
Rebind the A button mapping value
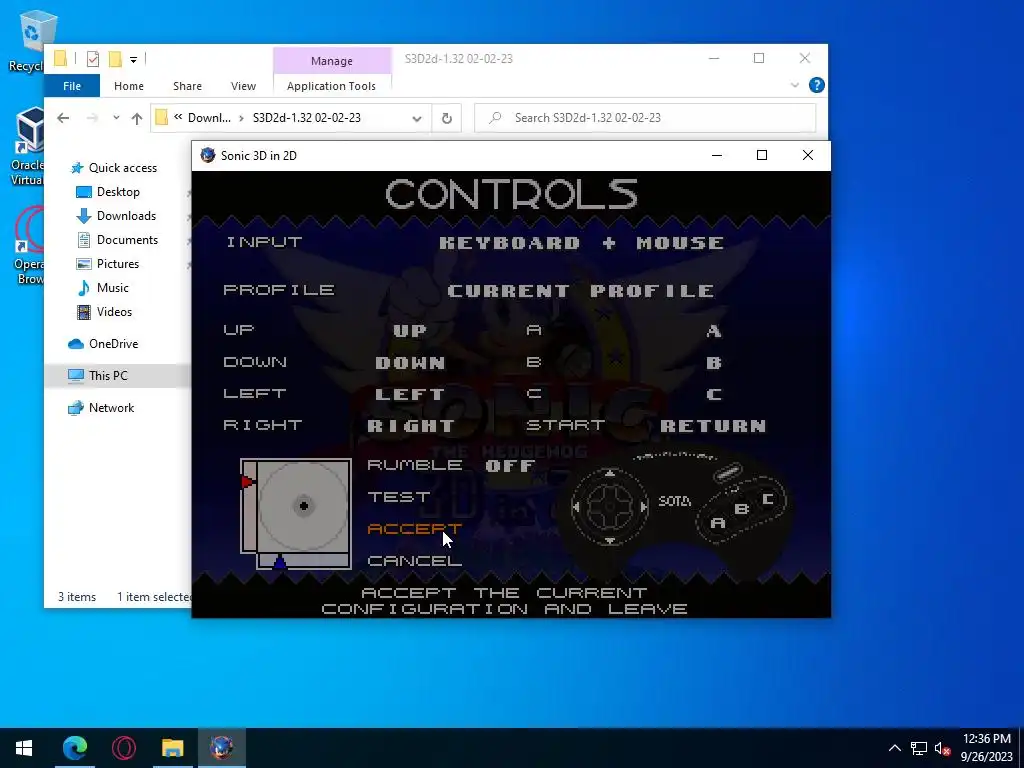coord(714,331)
